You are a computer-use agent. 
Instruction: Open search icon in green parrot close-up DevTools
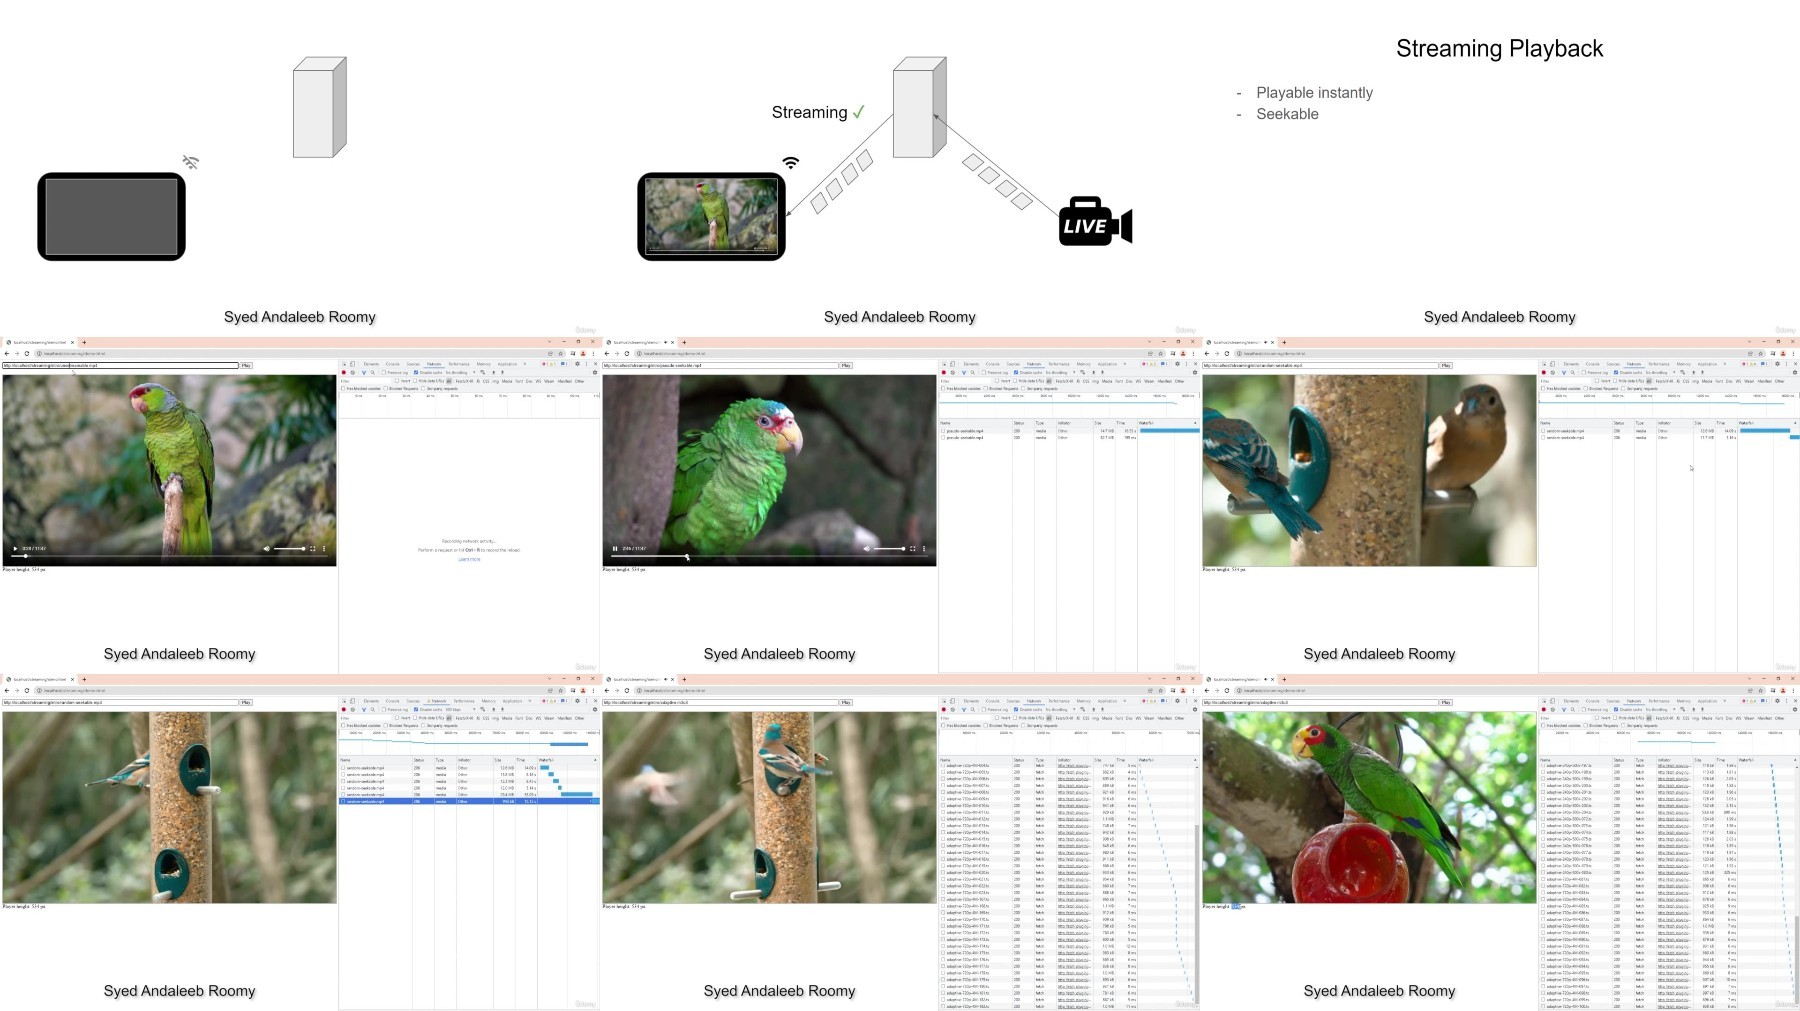(x=973, y=372)
